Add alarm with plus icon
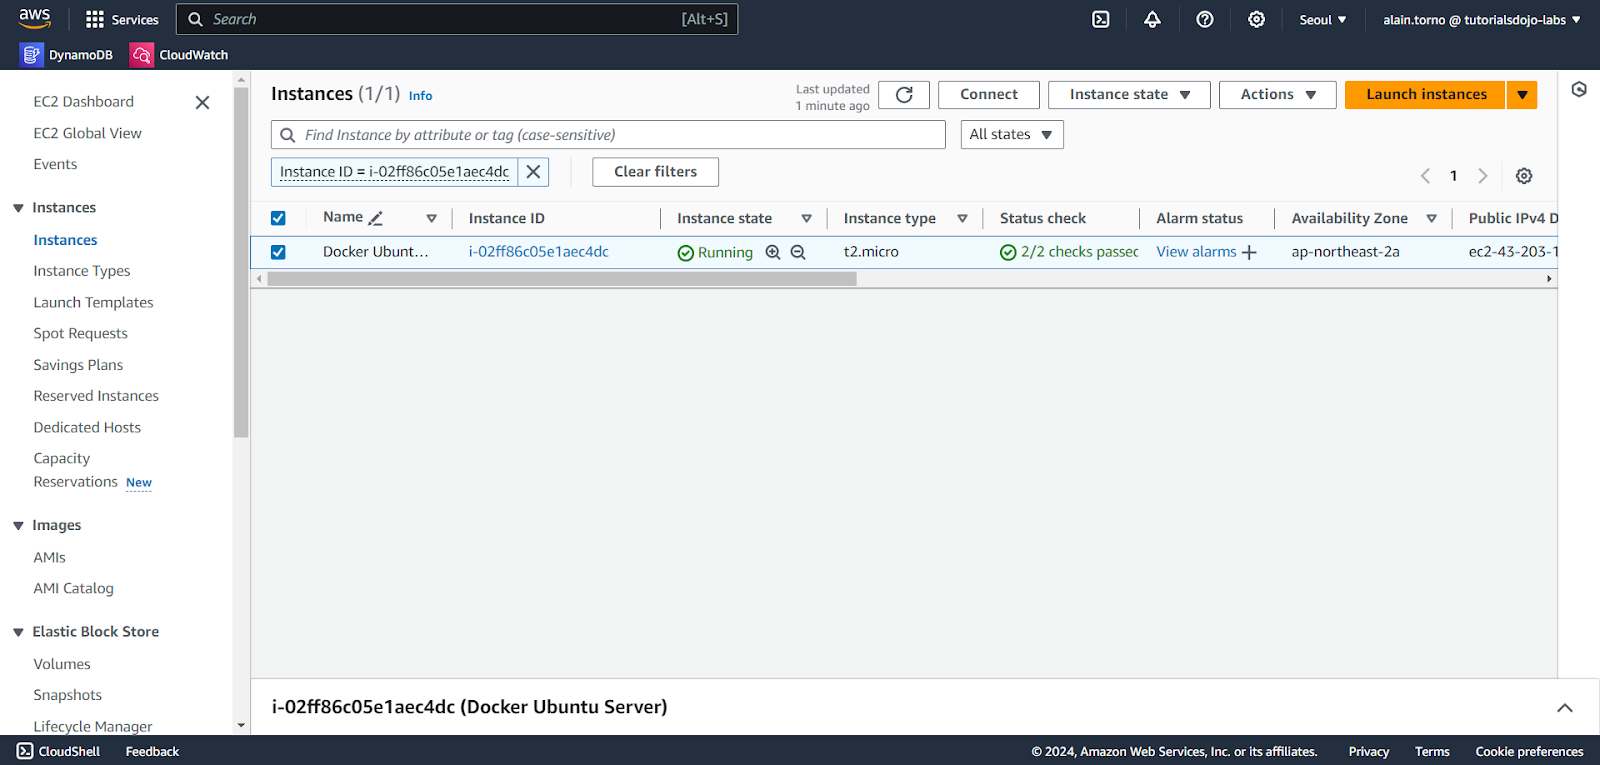This screenshot has height=765, width=1600. point(1249,252)
